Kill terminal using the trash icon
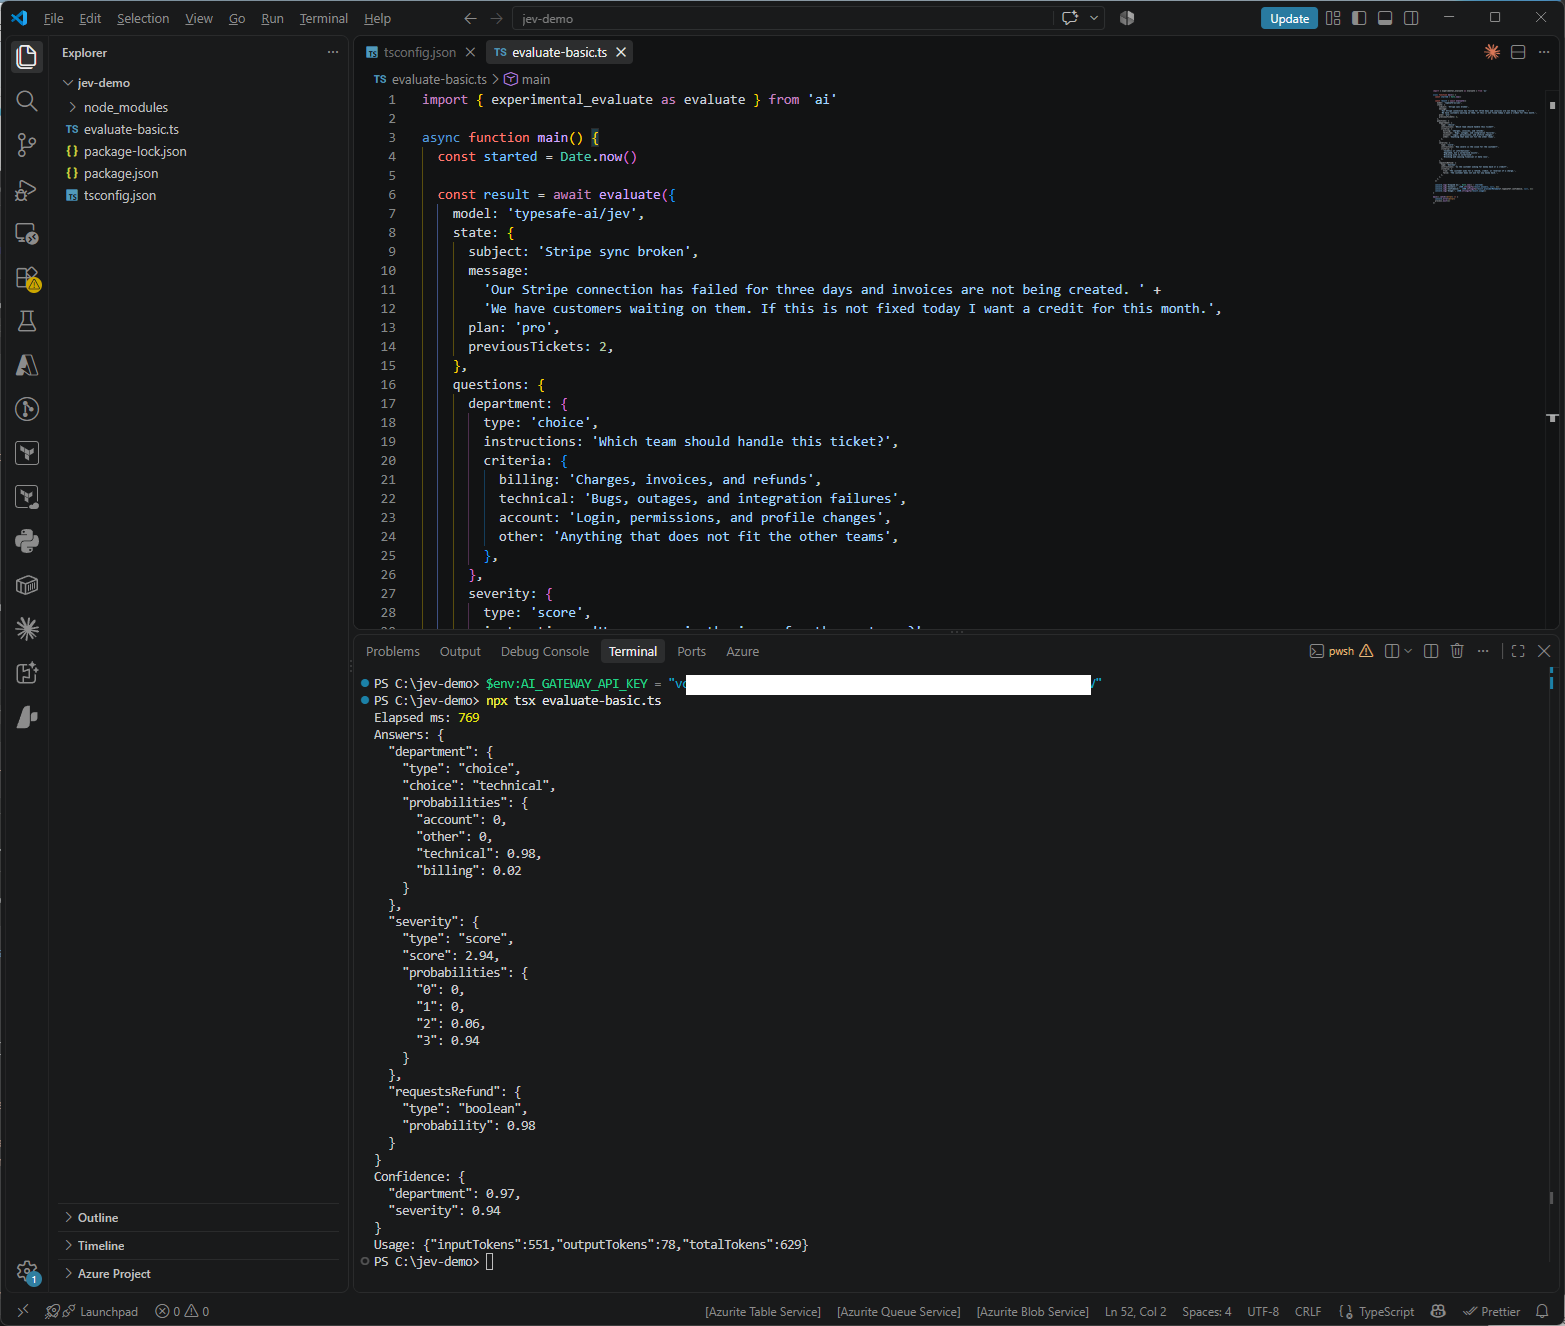The height and width of the screenshot is (1326, 1565). [x=1457, y=651]
